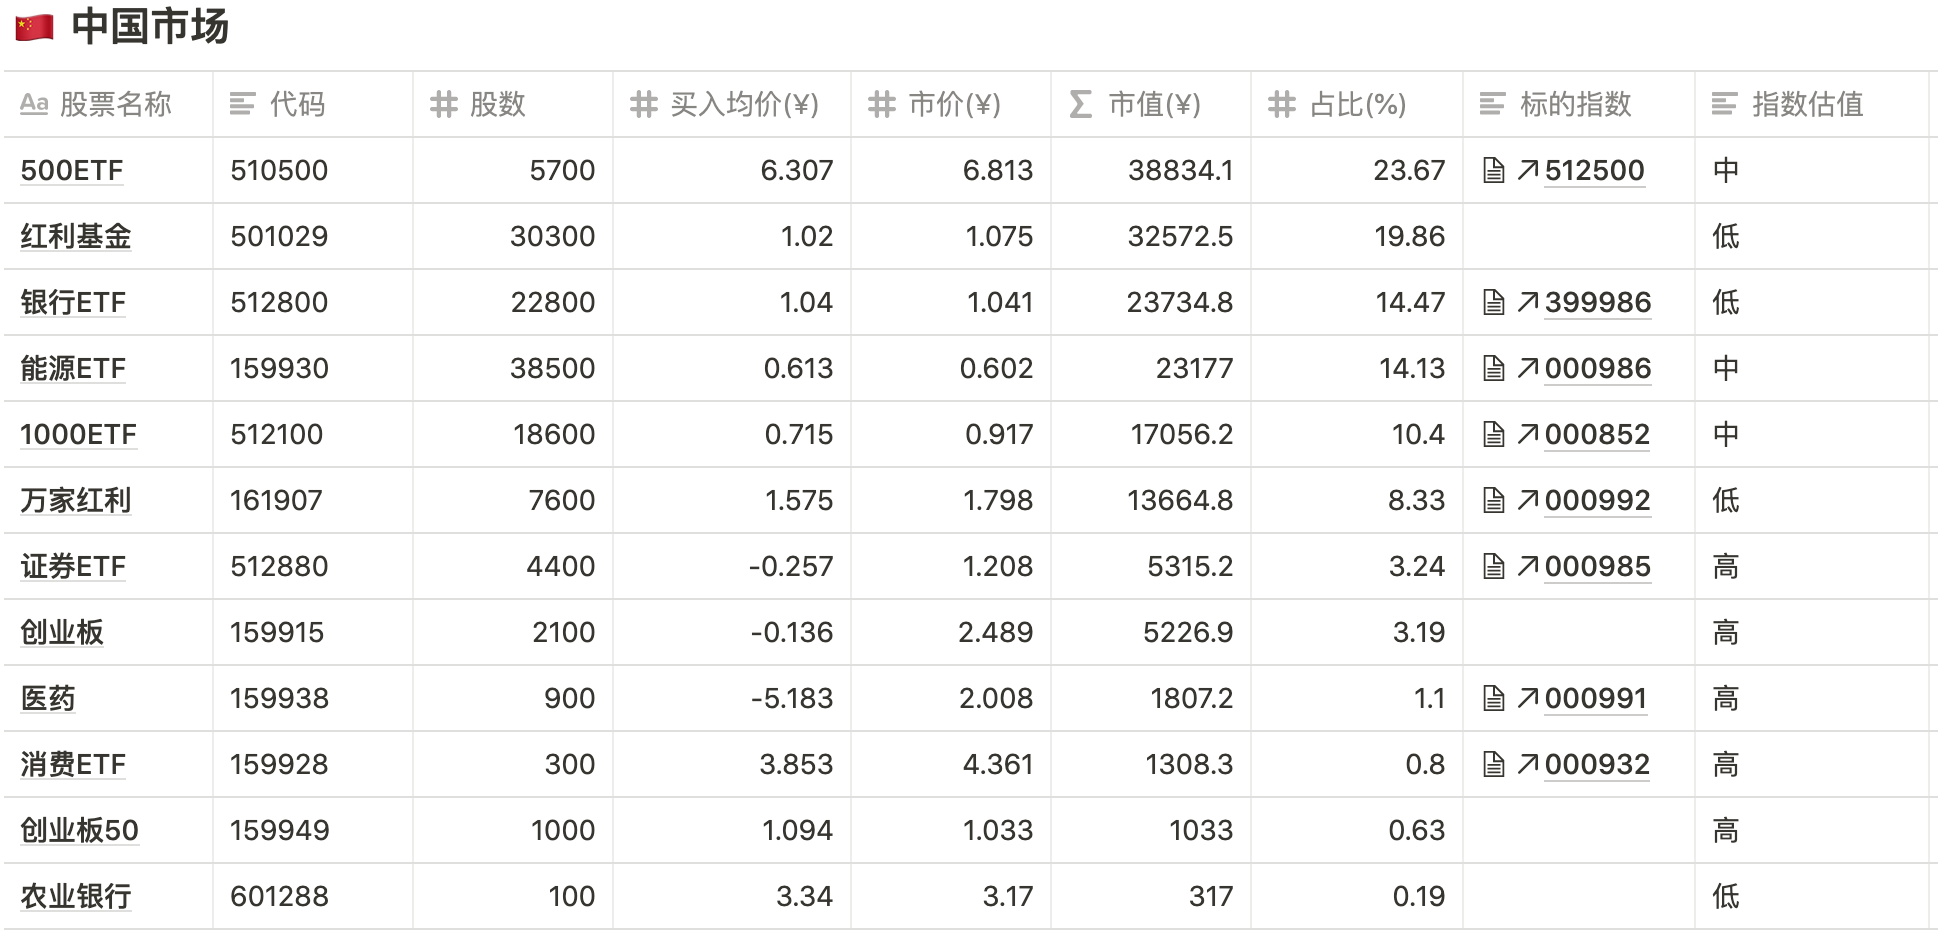Viewport: 1938px width, 936px height.
Task: Open the 红利基金 row page
Action: (76, 237)
